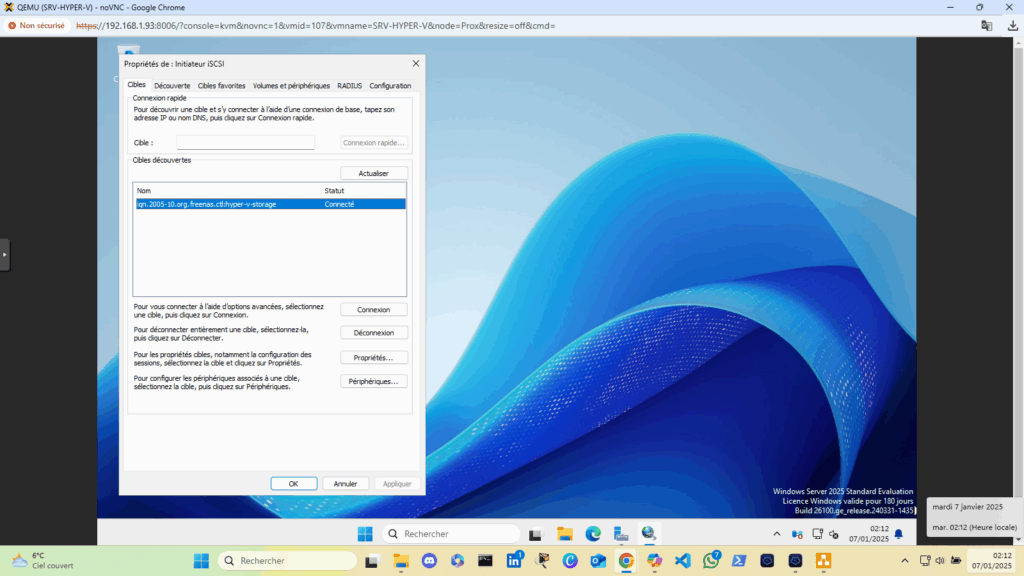Click the VM tray network icon
1024x576 pixels.
tap(817, 534)
